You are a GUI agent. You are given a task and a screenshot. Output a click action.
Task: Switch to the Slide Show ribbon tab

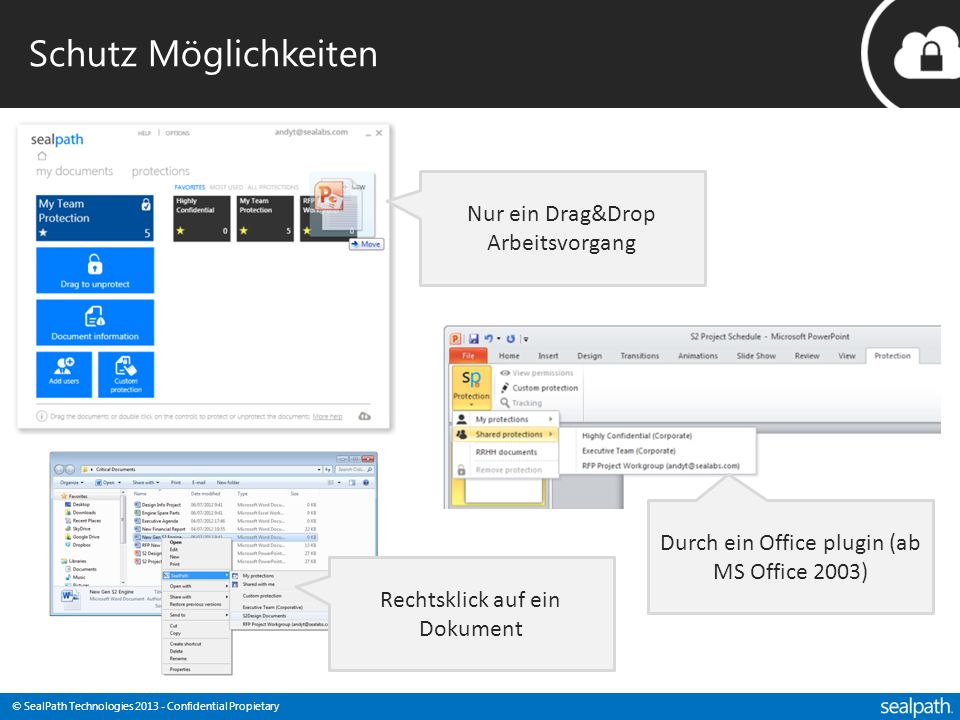click(756, 356)
